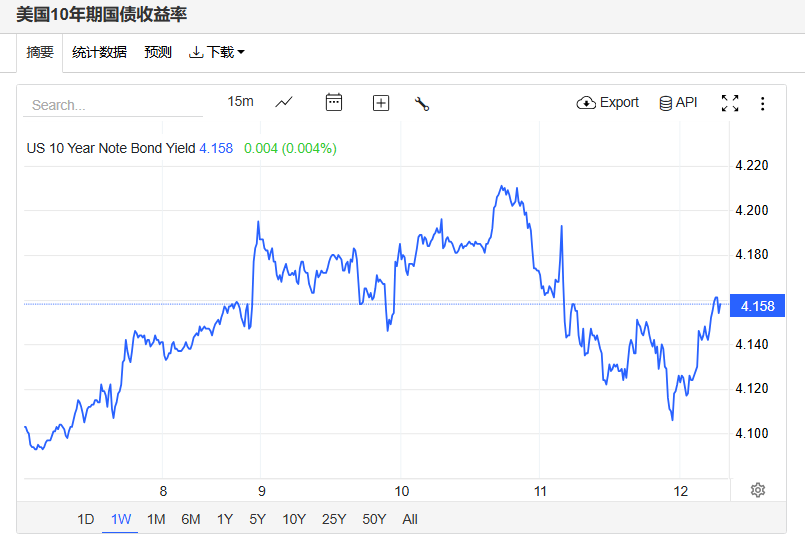The height and width of the screenshot is (544, 805).
Task: Click the 4.220 y-axis label
Action: [x=752, y=165]
